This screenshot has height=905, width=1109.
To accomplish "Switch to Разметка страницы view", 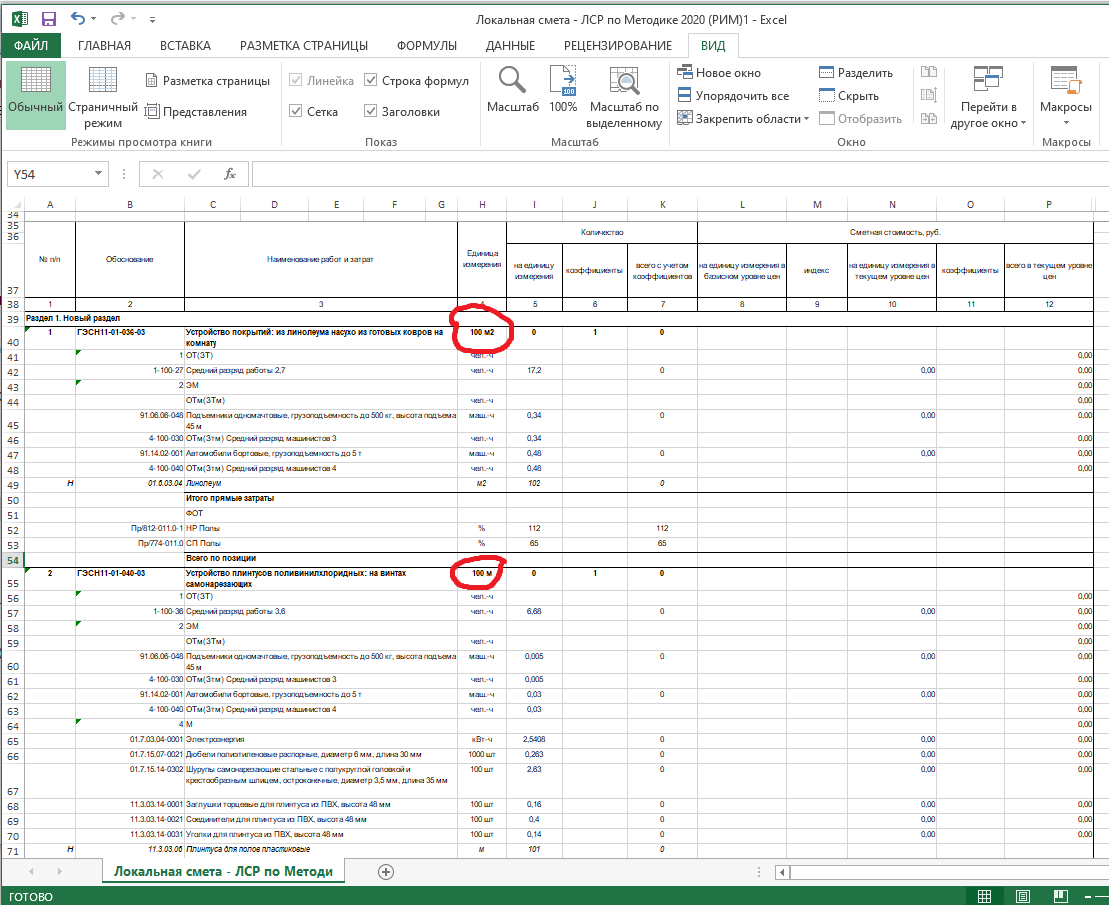I will (x=207, y=81).
